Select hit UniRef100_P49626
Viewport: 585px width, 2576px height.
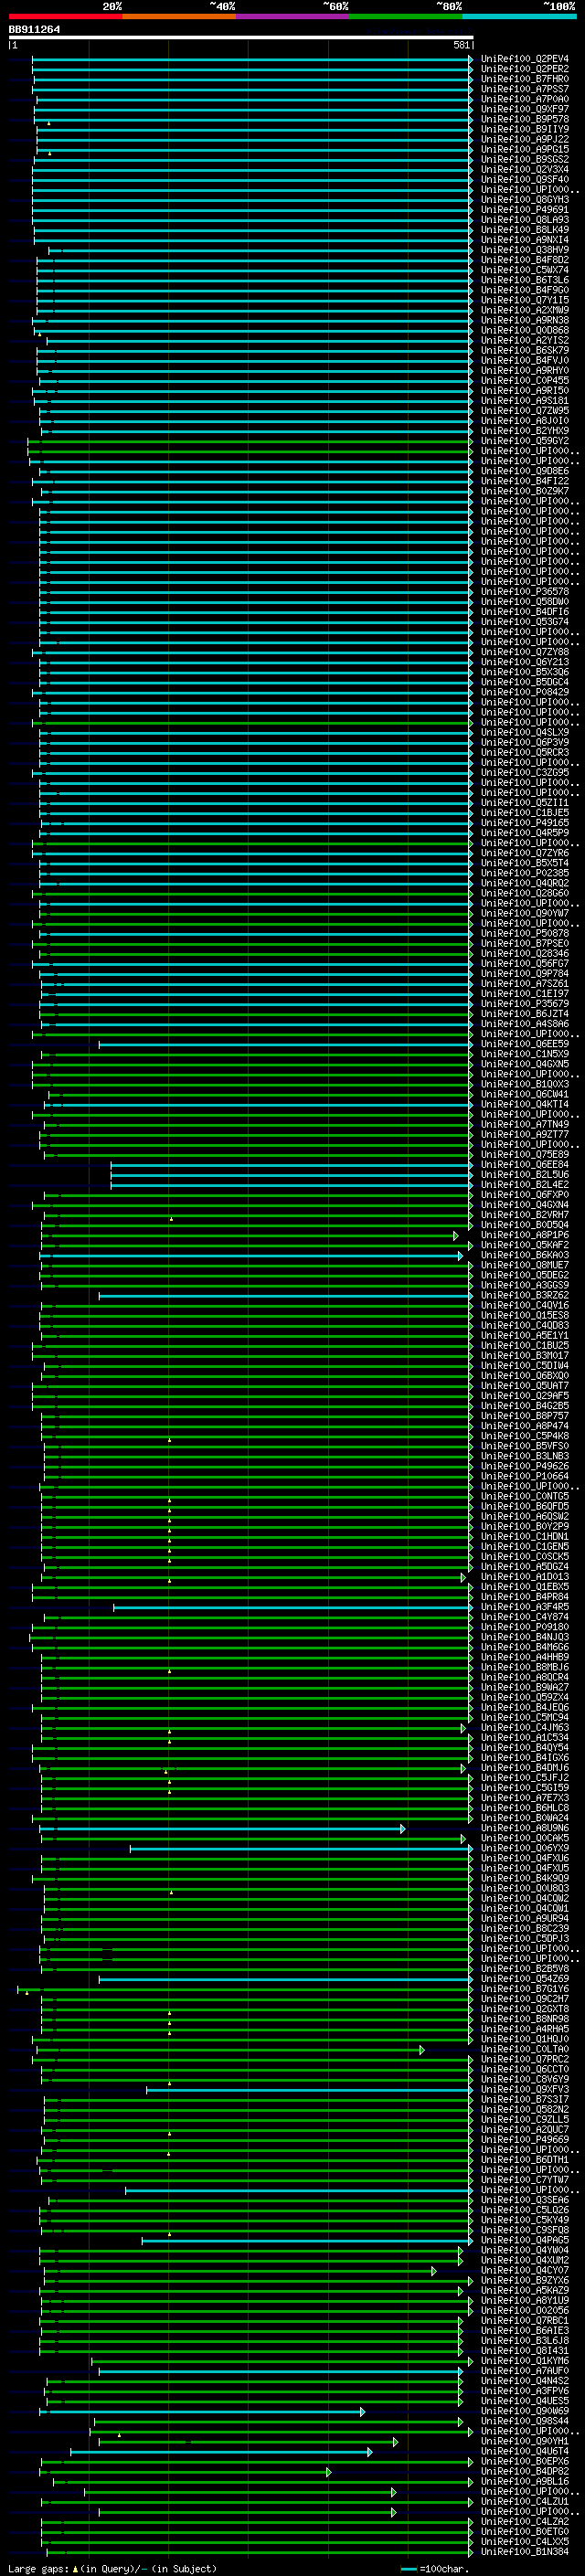click(525, 1466)
